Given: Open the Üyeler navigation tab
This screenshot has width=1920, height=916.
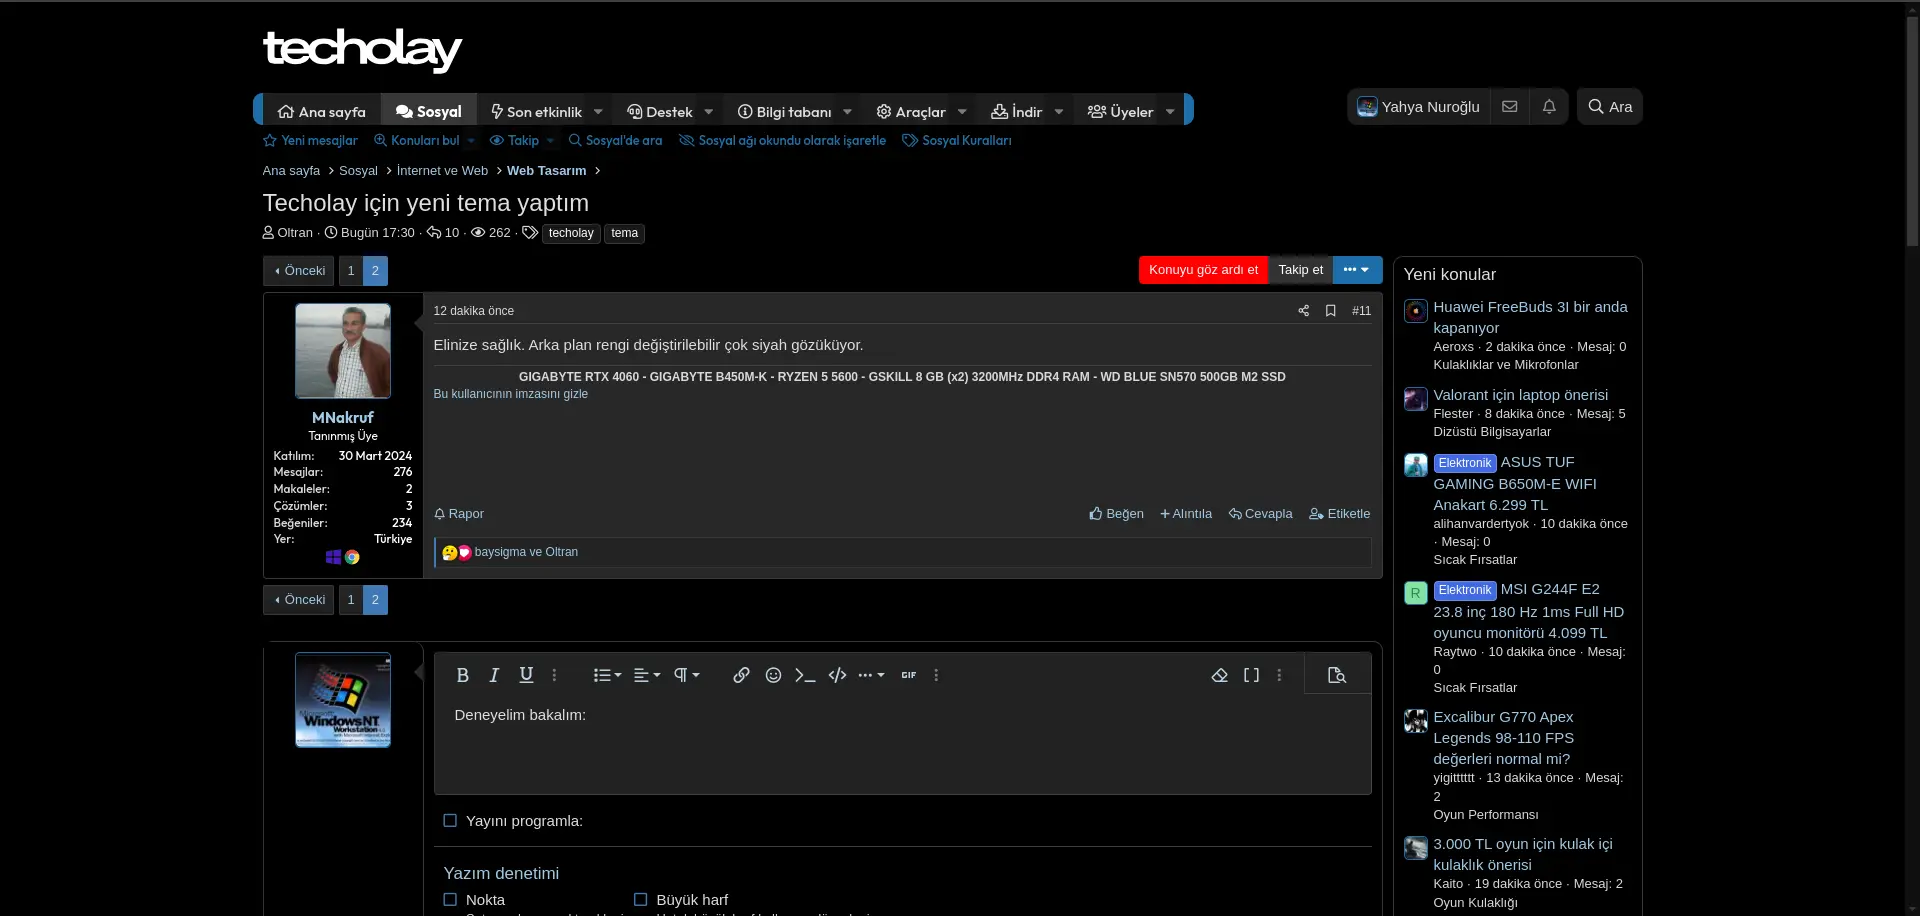Looking at the screenshot, I should pos(1120,111).
